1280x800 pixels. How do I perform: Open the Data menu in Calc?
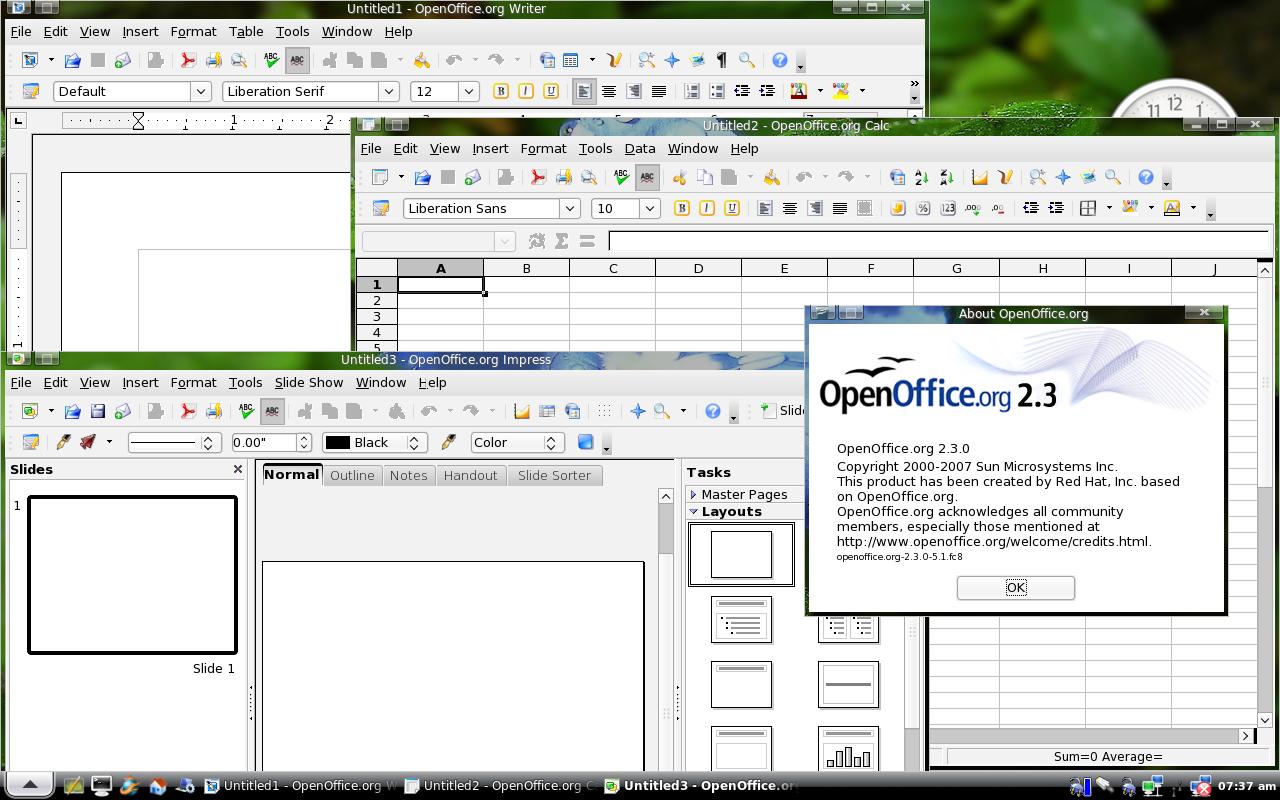[640, 148]
